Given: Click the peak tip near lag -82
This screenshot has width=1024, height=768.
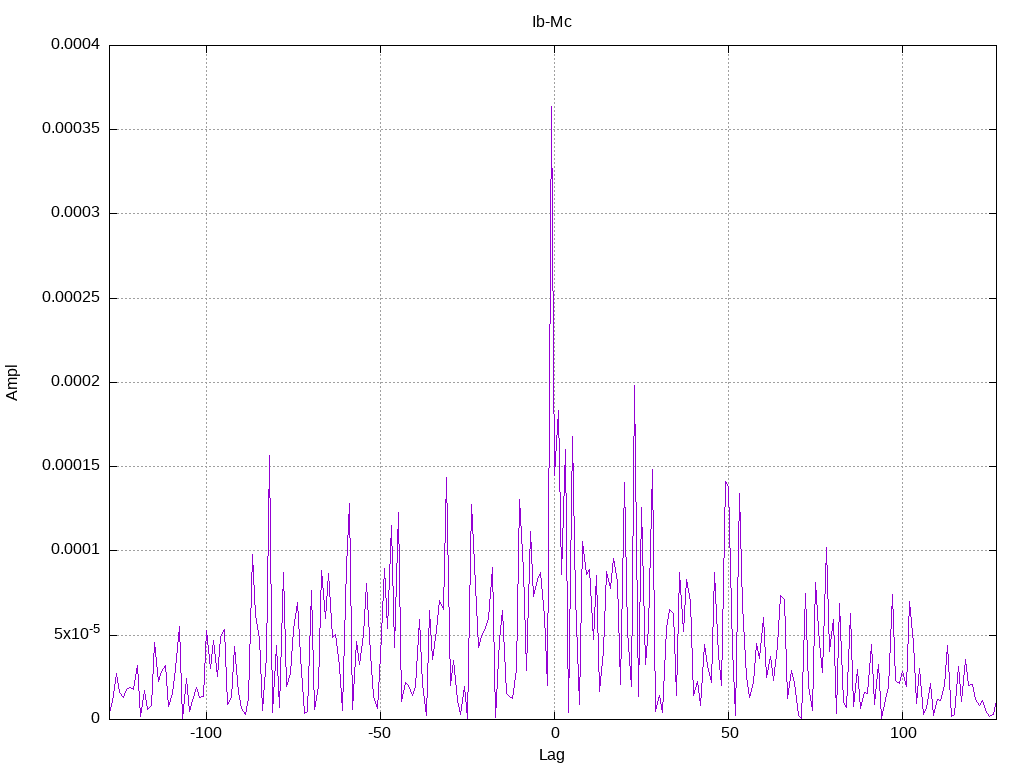Looking at the screenshot, I should pyautogui.click(x=269, y=456).
